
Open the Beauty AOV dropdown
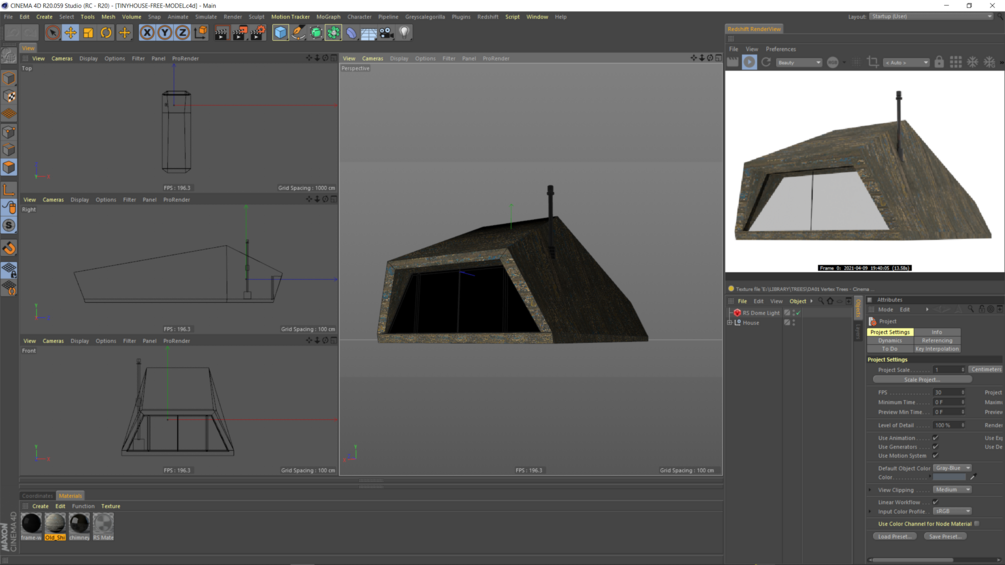point(799,63)
